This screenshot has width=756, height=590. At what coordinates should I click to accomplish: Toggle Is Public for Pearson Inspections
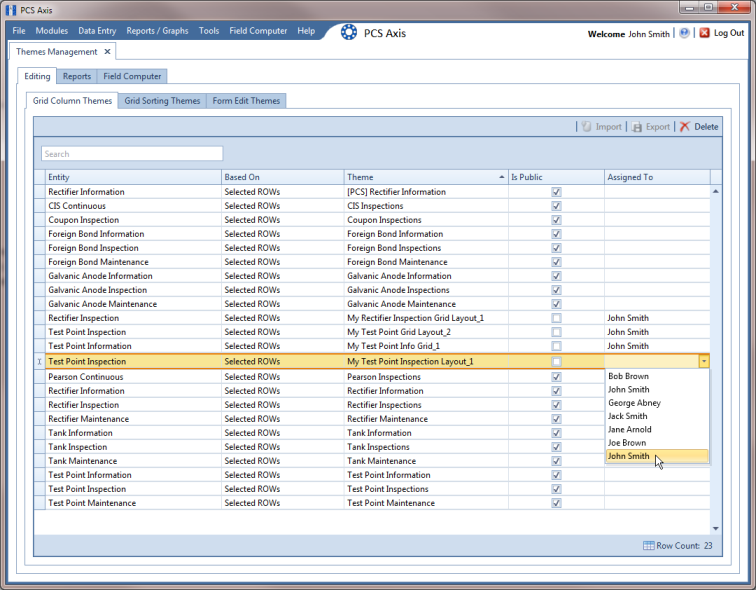coord(556,377)
